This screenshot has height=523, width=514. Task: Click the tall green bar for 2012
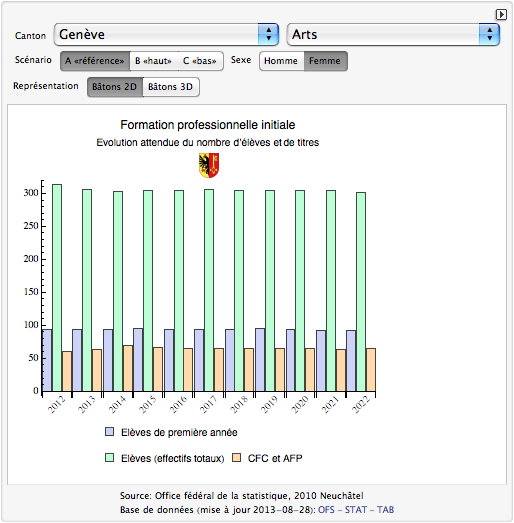pos(57,288)
